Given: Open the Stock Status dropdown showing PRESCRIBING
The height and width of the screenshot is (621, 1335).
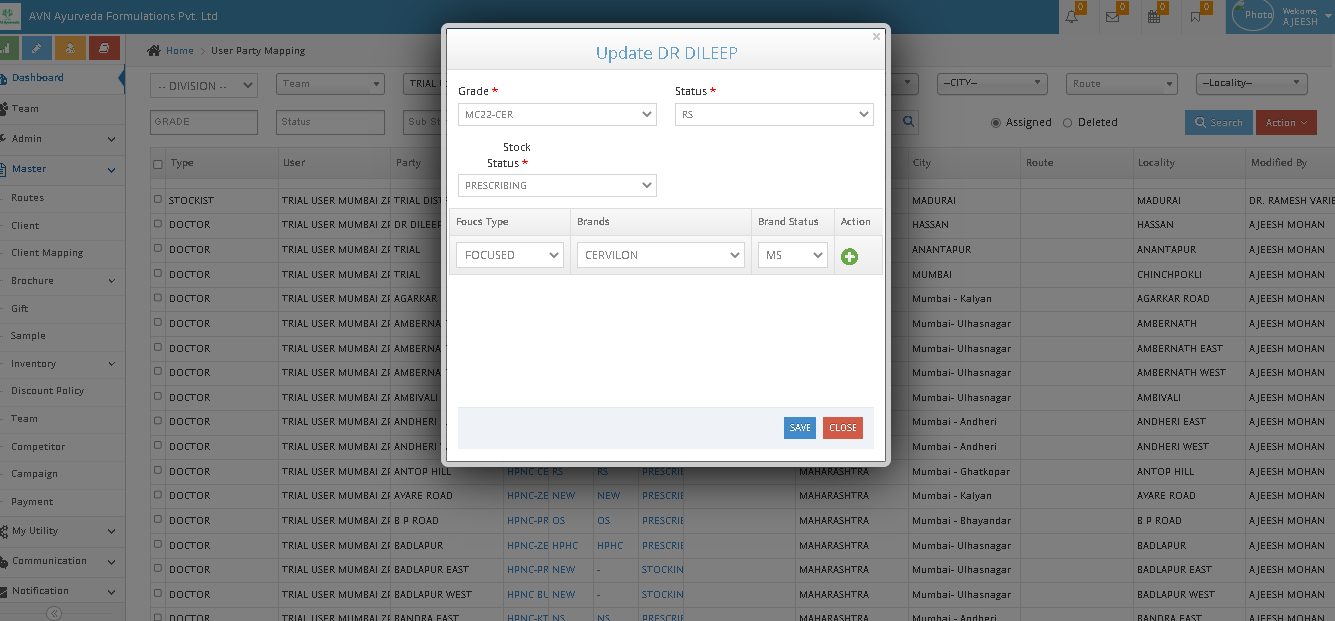Looking at the screenshot, I should click(x=557, y=185).
